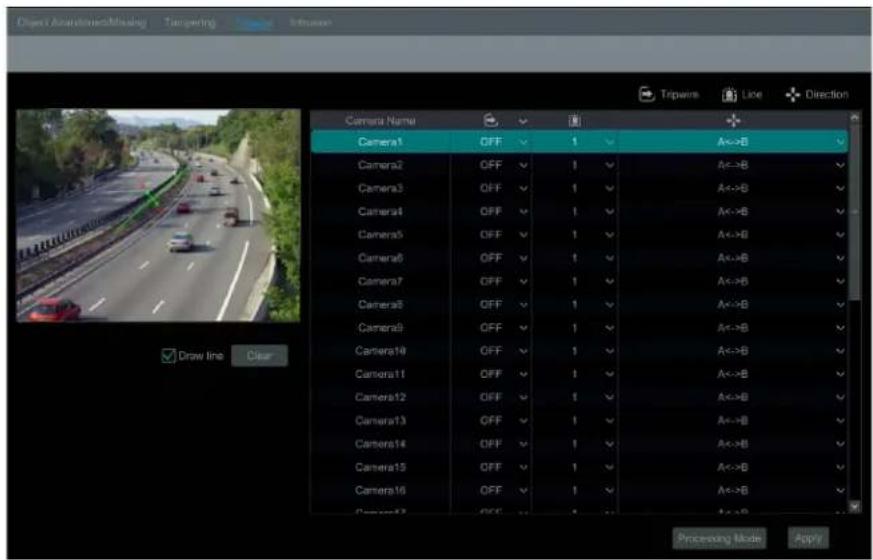Click the vertical scrollbar thumb
The width and height of the screenshot is (873, 560).
[855, 212]
